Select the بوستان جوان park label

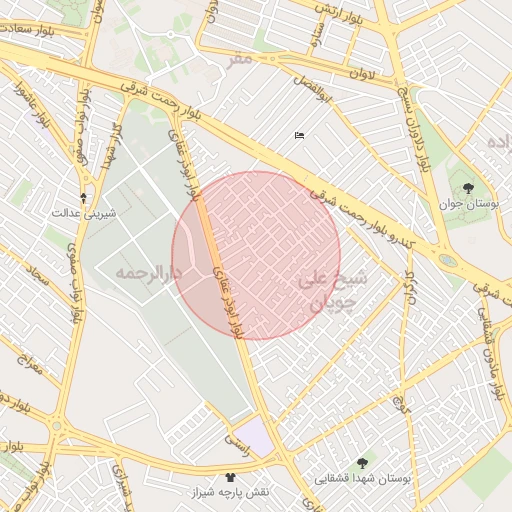tap(468, 204)
